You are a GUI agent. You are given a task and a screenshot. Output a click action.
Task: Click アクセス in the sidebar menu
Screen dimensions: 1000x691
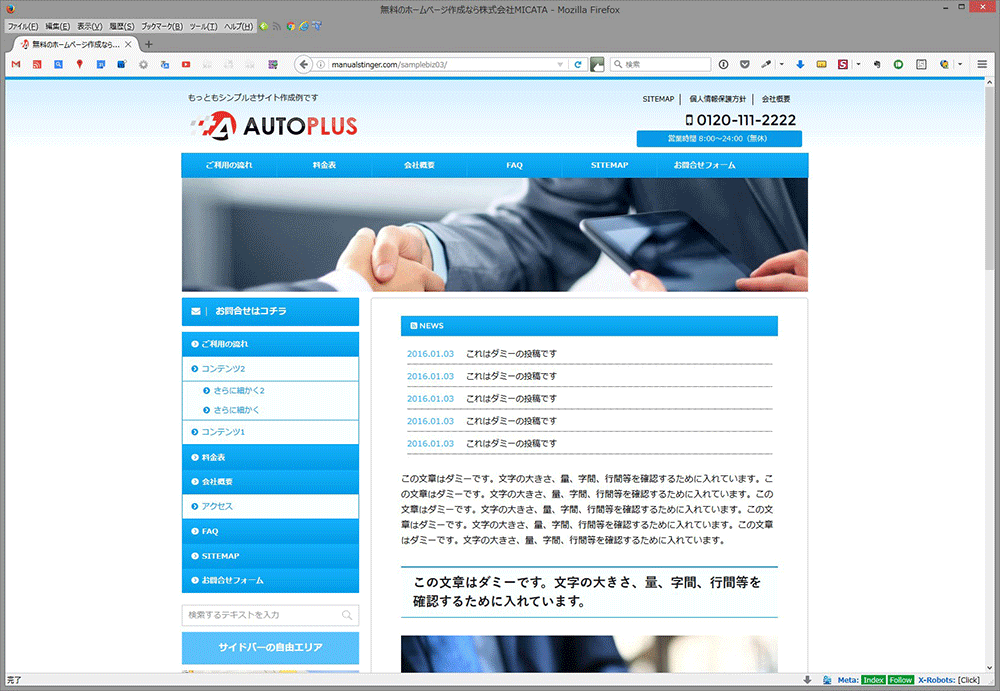(x=270, y=507)
